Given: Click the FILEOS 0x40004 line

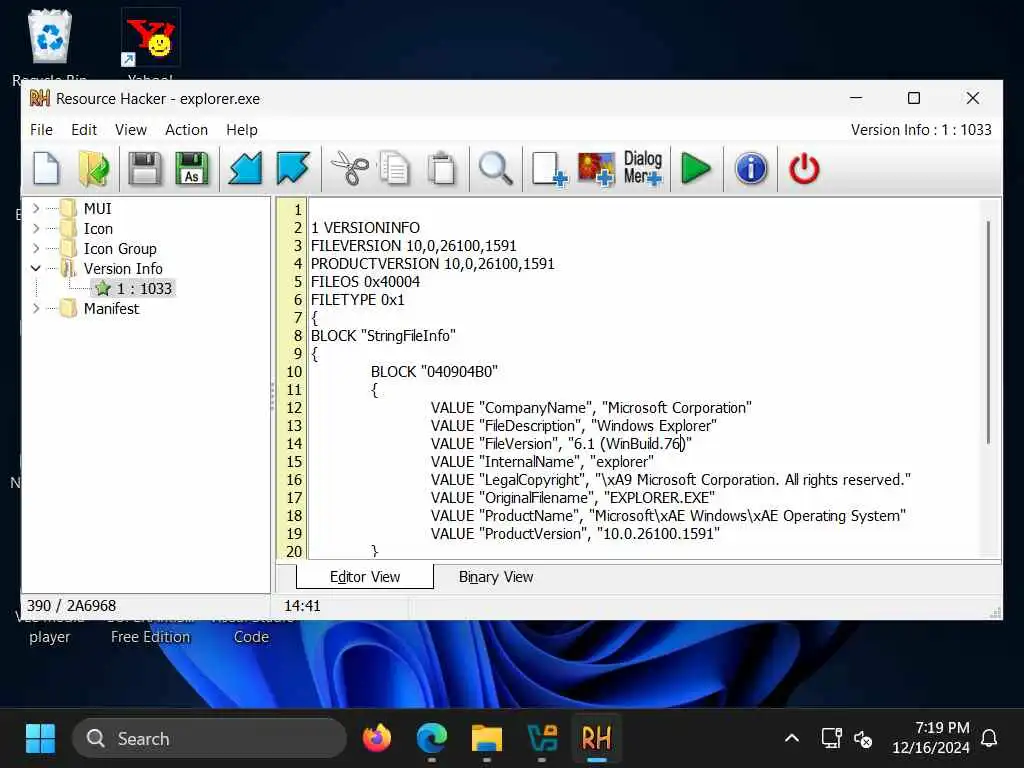Looking at the screenshot, I should [365, 281].
